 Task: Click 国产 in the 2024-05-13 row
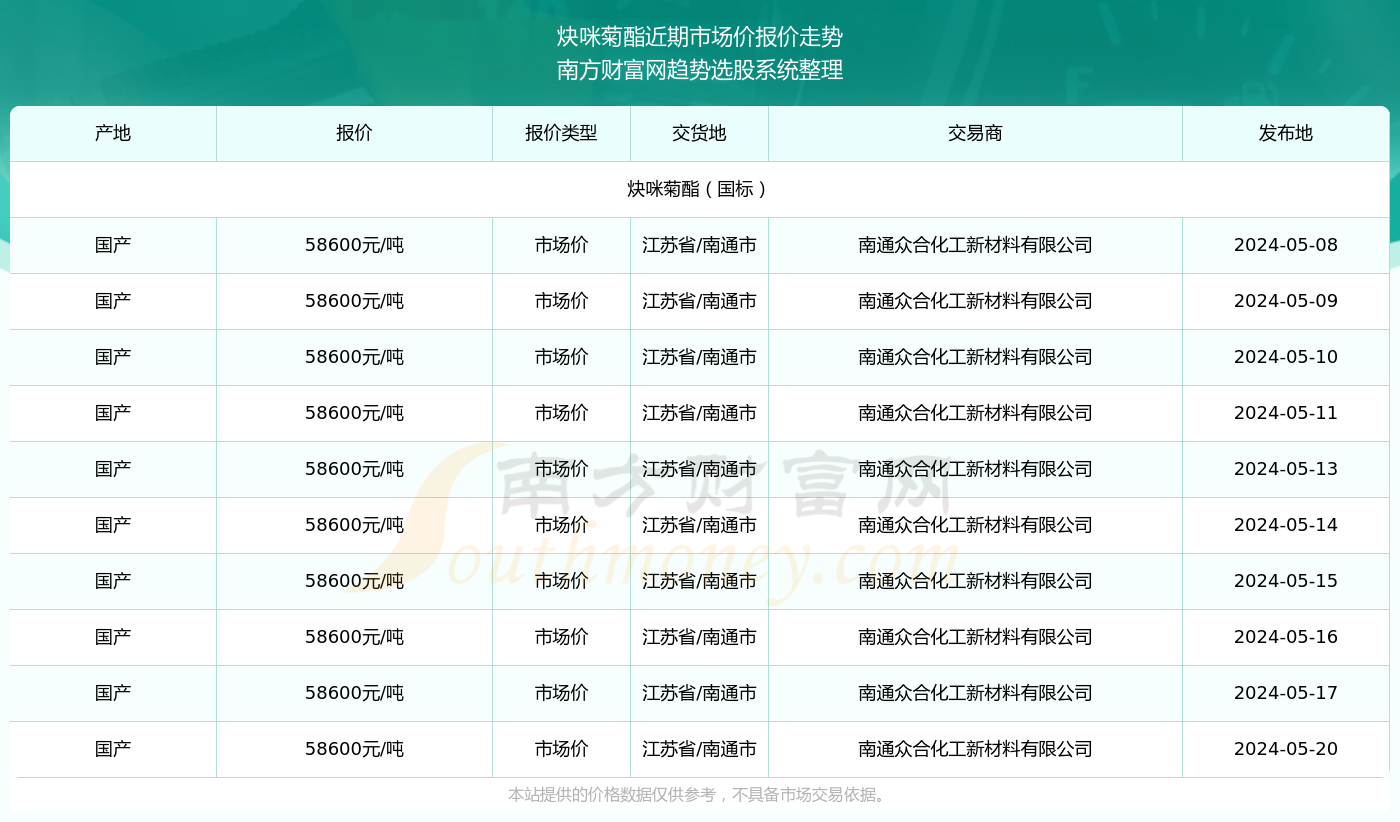pyautogui.click(x=113, y=469)
